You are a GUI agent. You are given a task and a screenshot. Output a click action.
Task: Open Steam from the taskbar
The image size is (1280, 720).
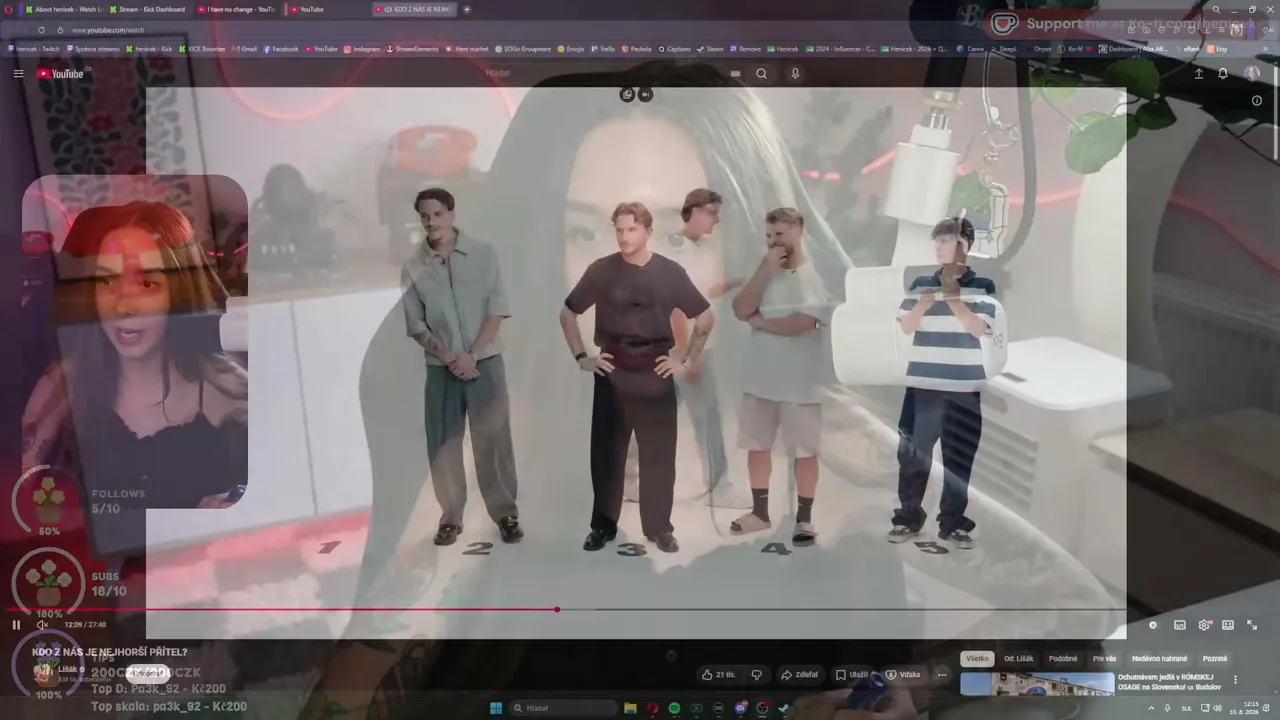[x=784, y=708]
